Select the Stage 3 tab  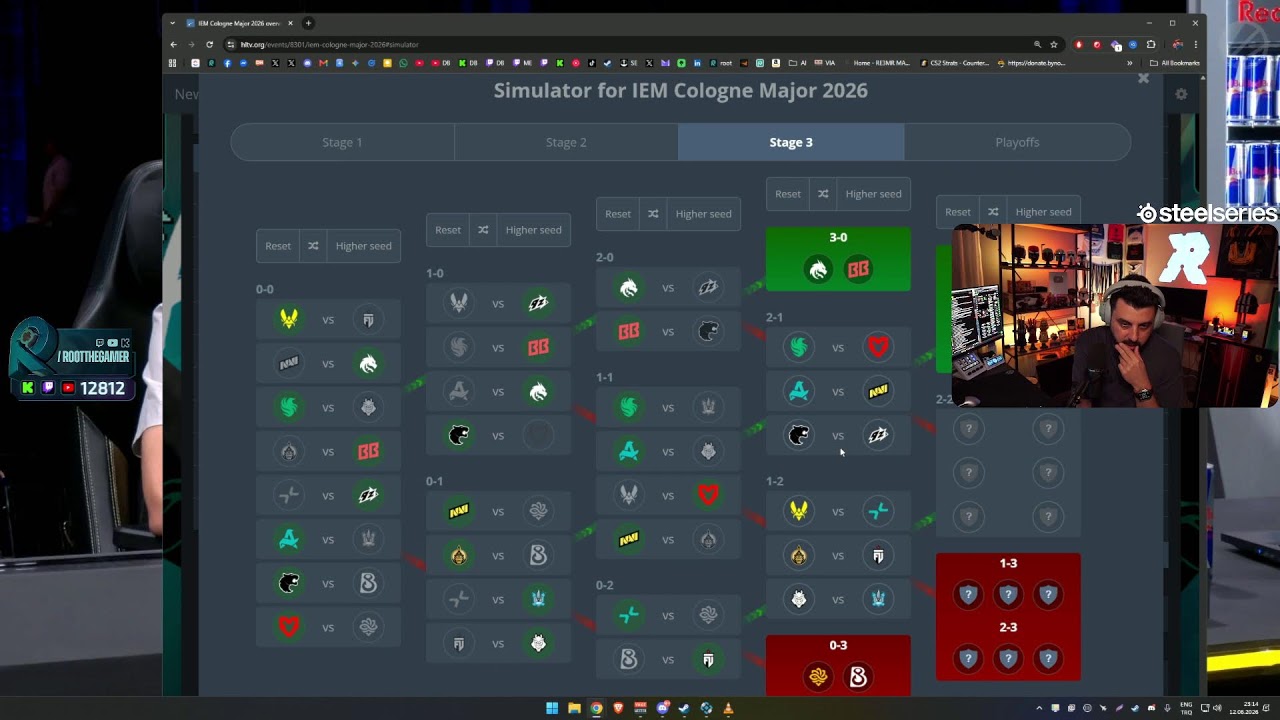791,142
